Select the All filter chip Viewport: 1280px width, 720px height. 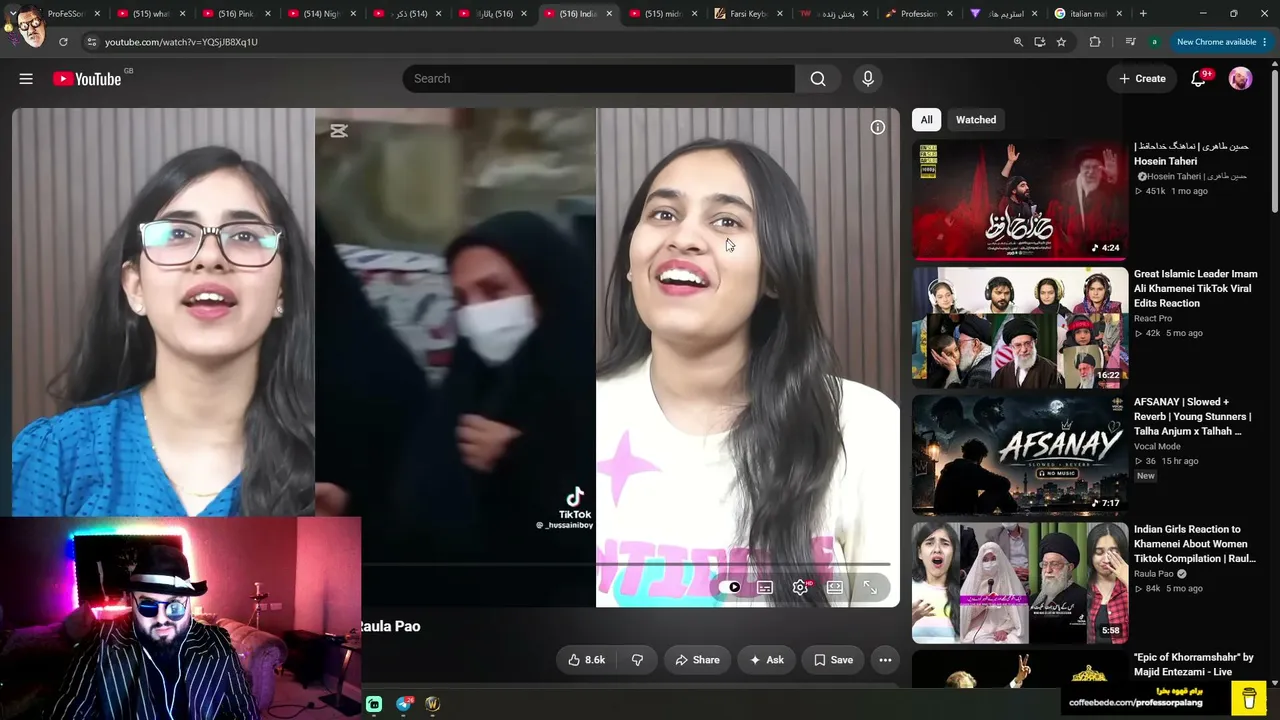click(x=926, y=120)
